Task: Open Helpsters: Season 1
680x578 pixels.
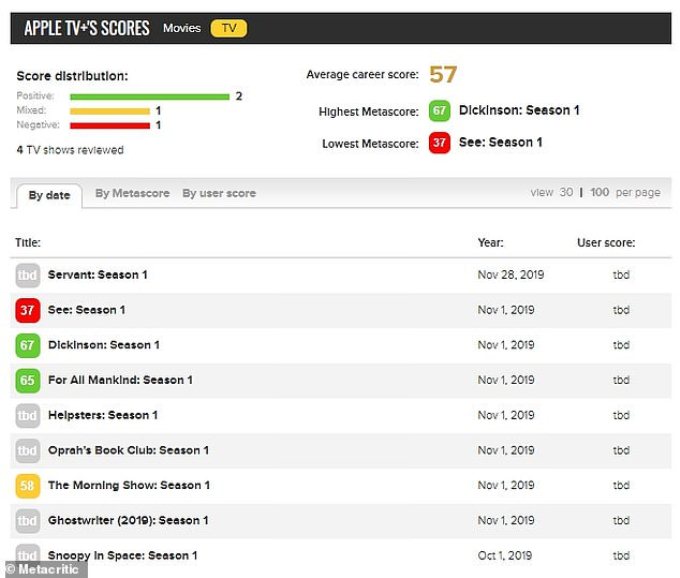Action: (x=103, y=415)
